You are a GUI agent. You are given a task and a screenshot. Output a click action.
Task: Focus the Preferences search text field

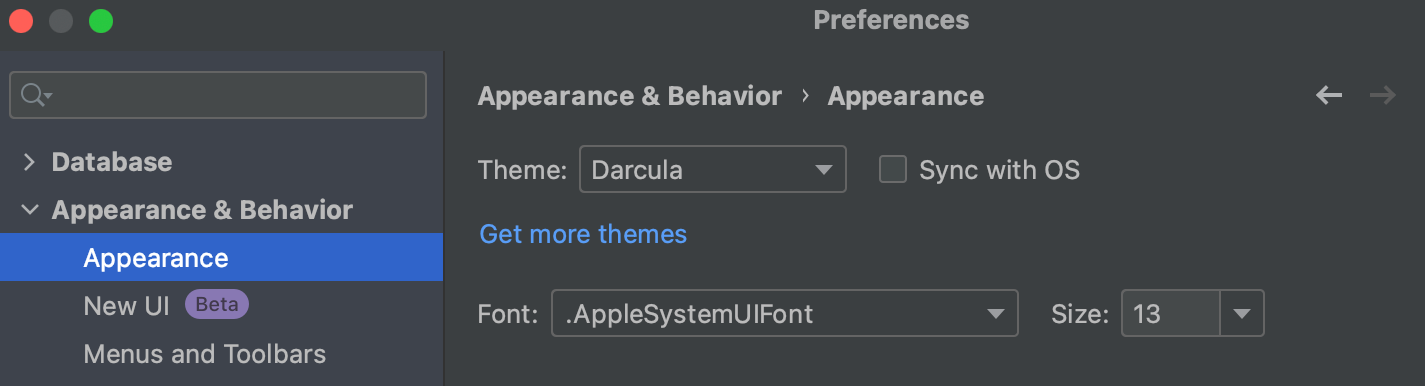tap(218, 95)
